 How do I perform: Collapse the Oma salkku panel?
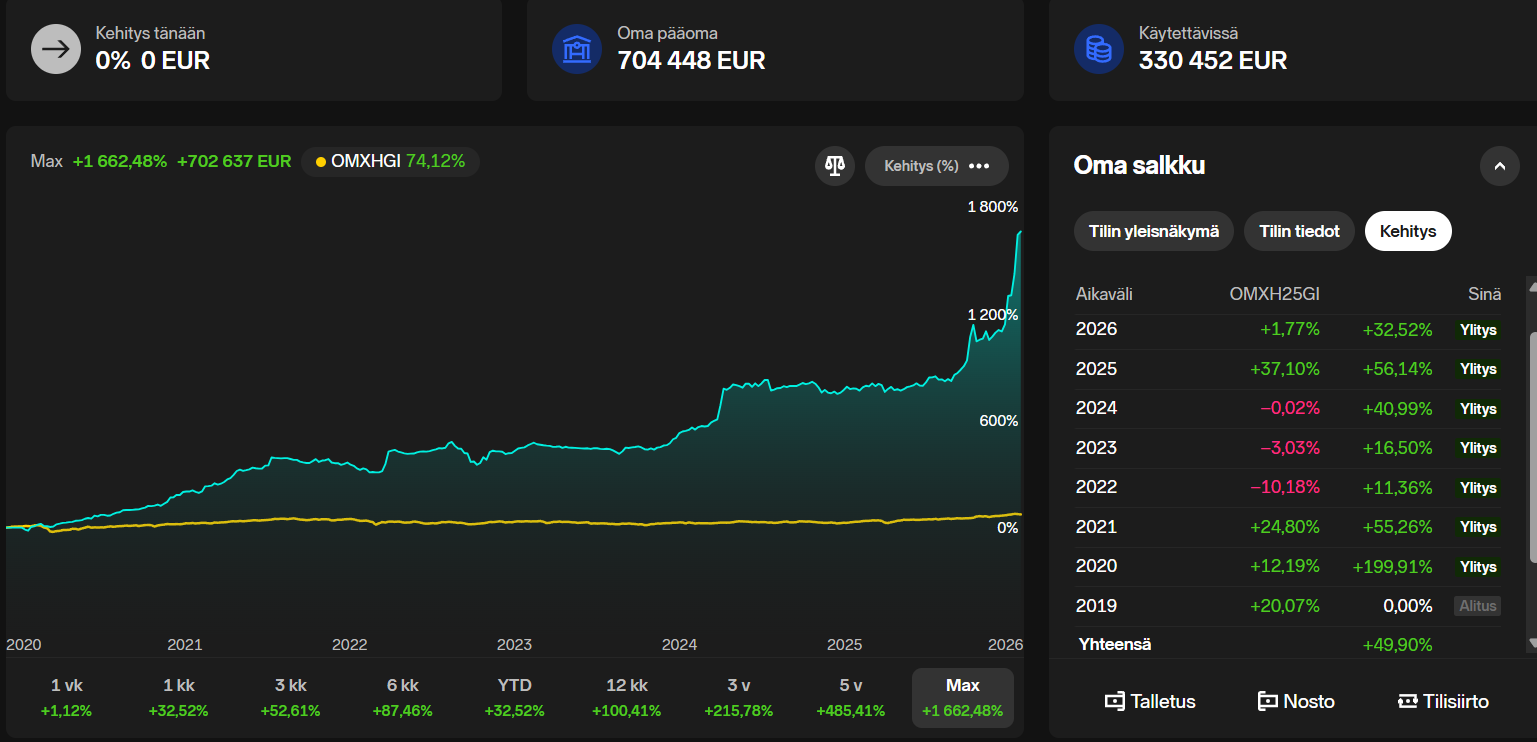coord(1499,166)
